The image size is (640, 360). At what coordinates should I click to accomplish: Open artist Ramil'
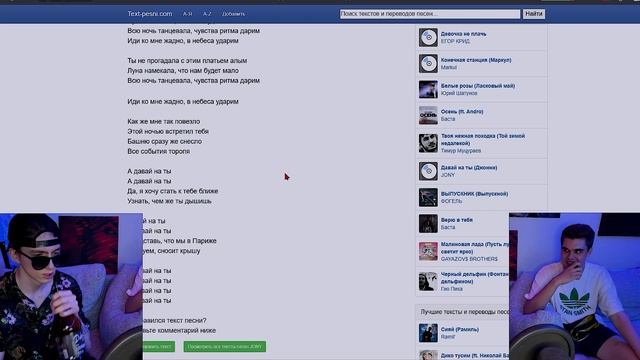pos(448,337)
